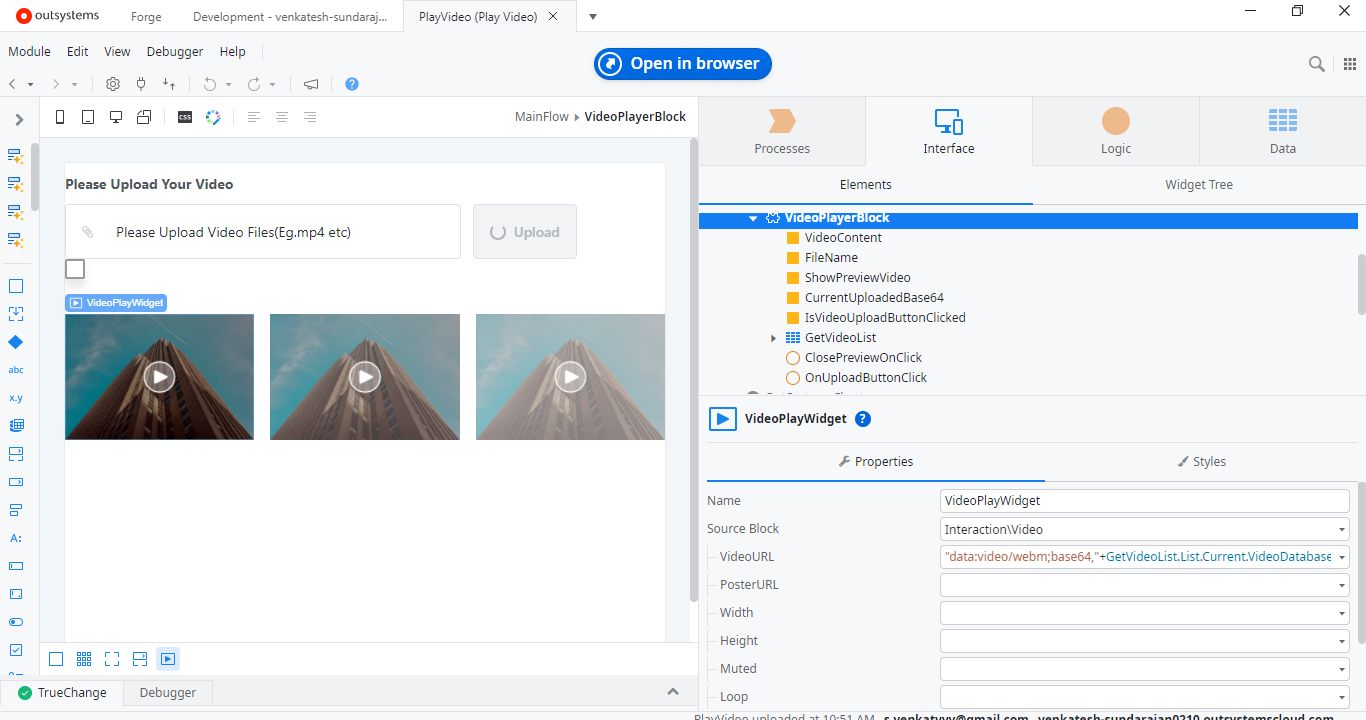Click the Upload button on the canvas
This screenshot has height=720, width=1366.
(525, 232)
